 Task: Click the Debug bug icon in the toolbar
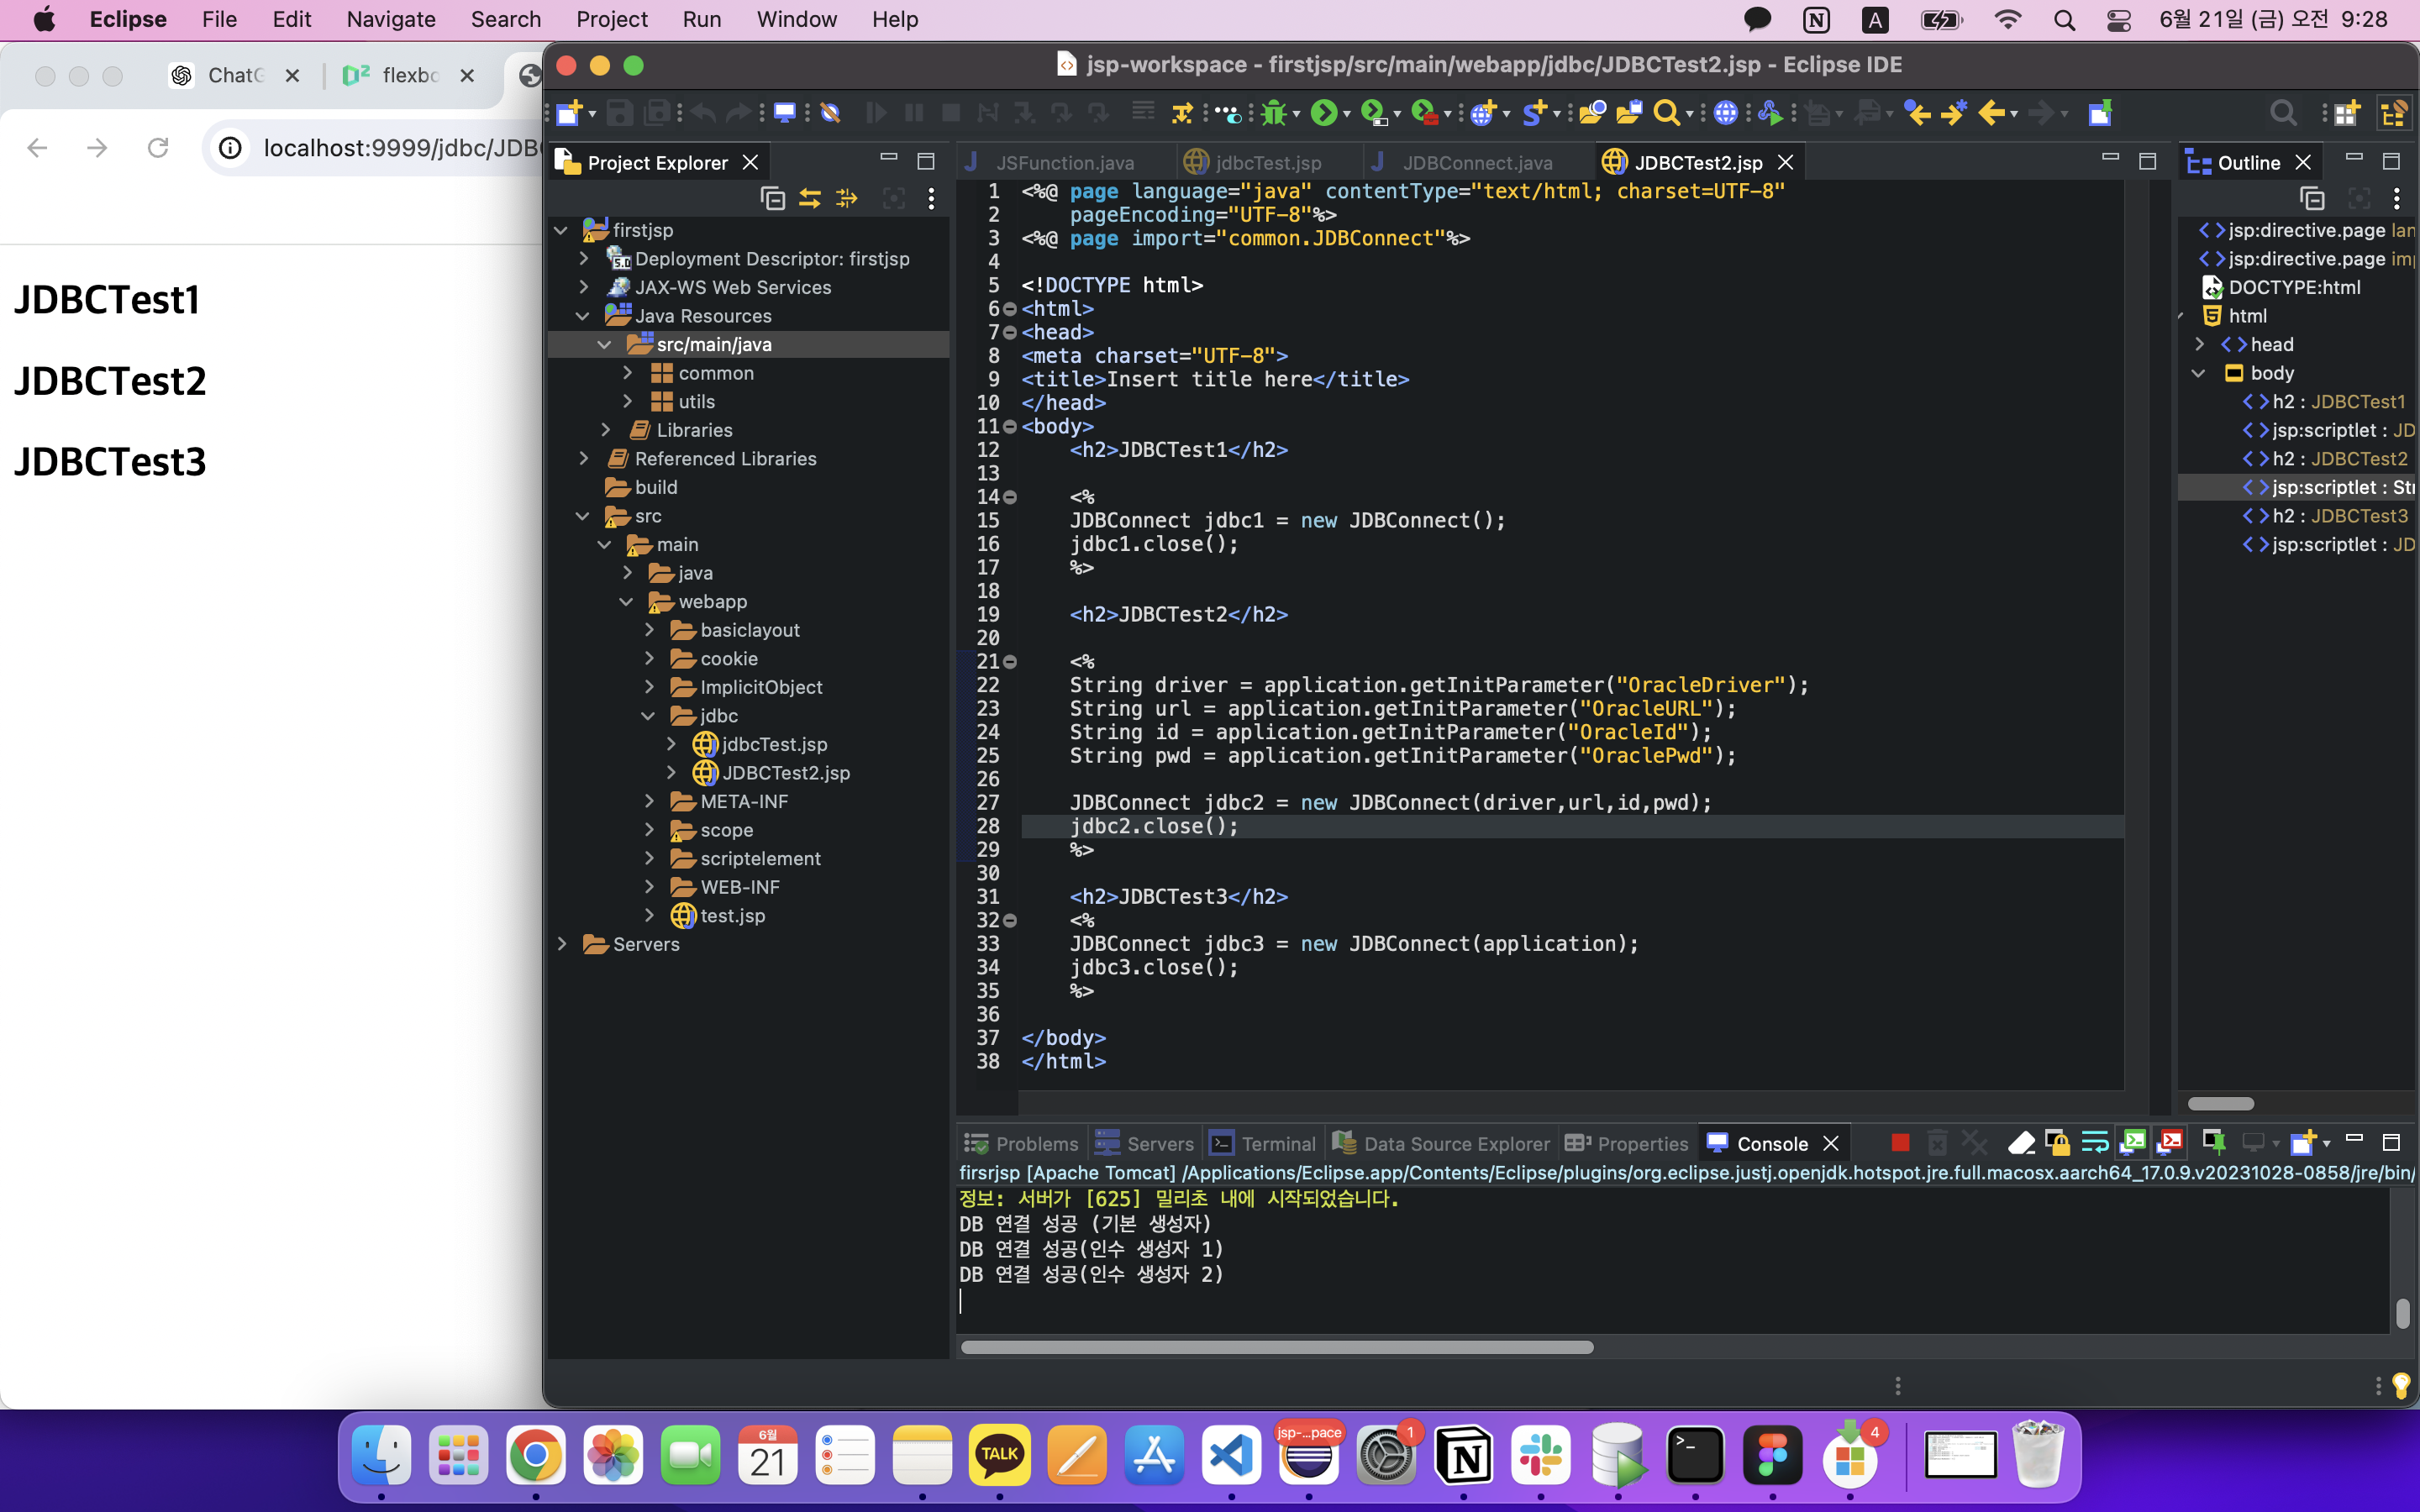1273,113
